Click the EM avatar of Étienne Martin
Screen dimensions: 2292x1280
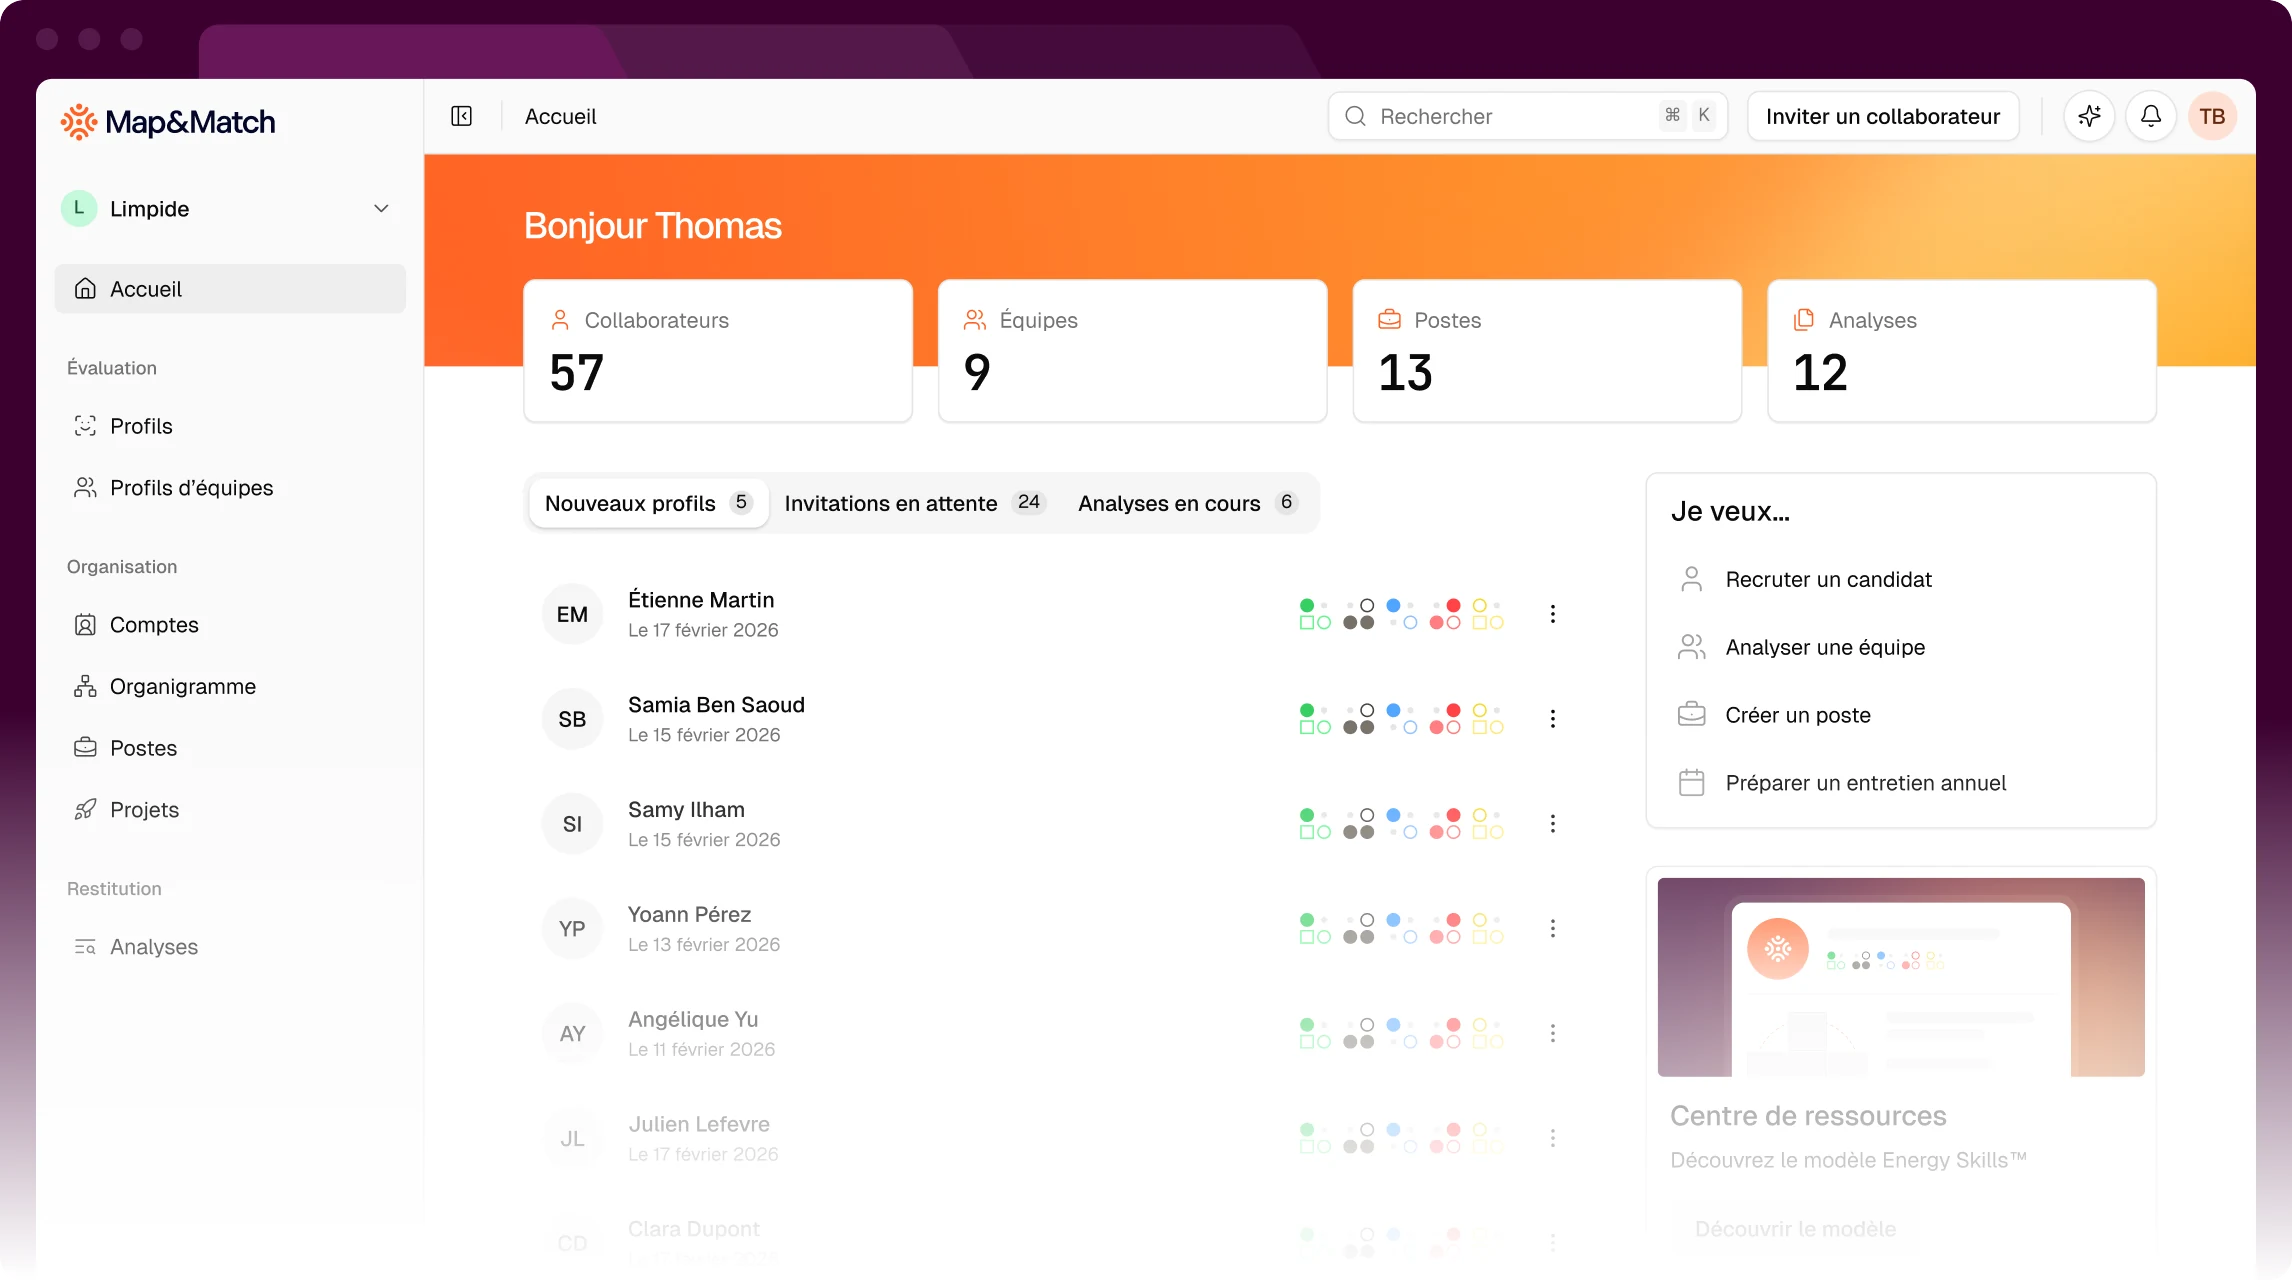(572, 614)
